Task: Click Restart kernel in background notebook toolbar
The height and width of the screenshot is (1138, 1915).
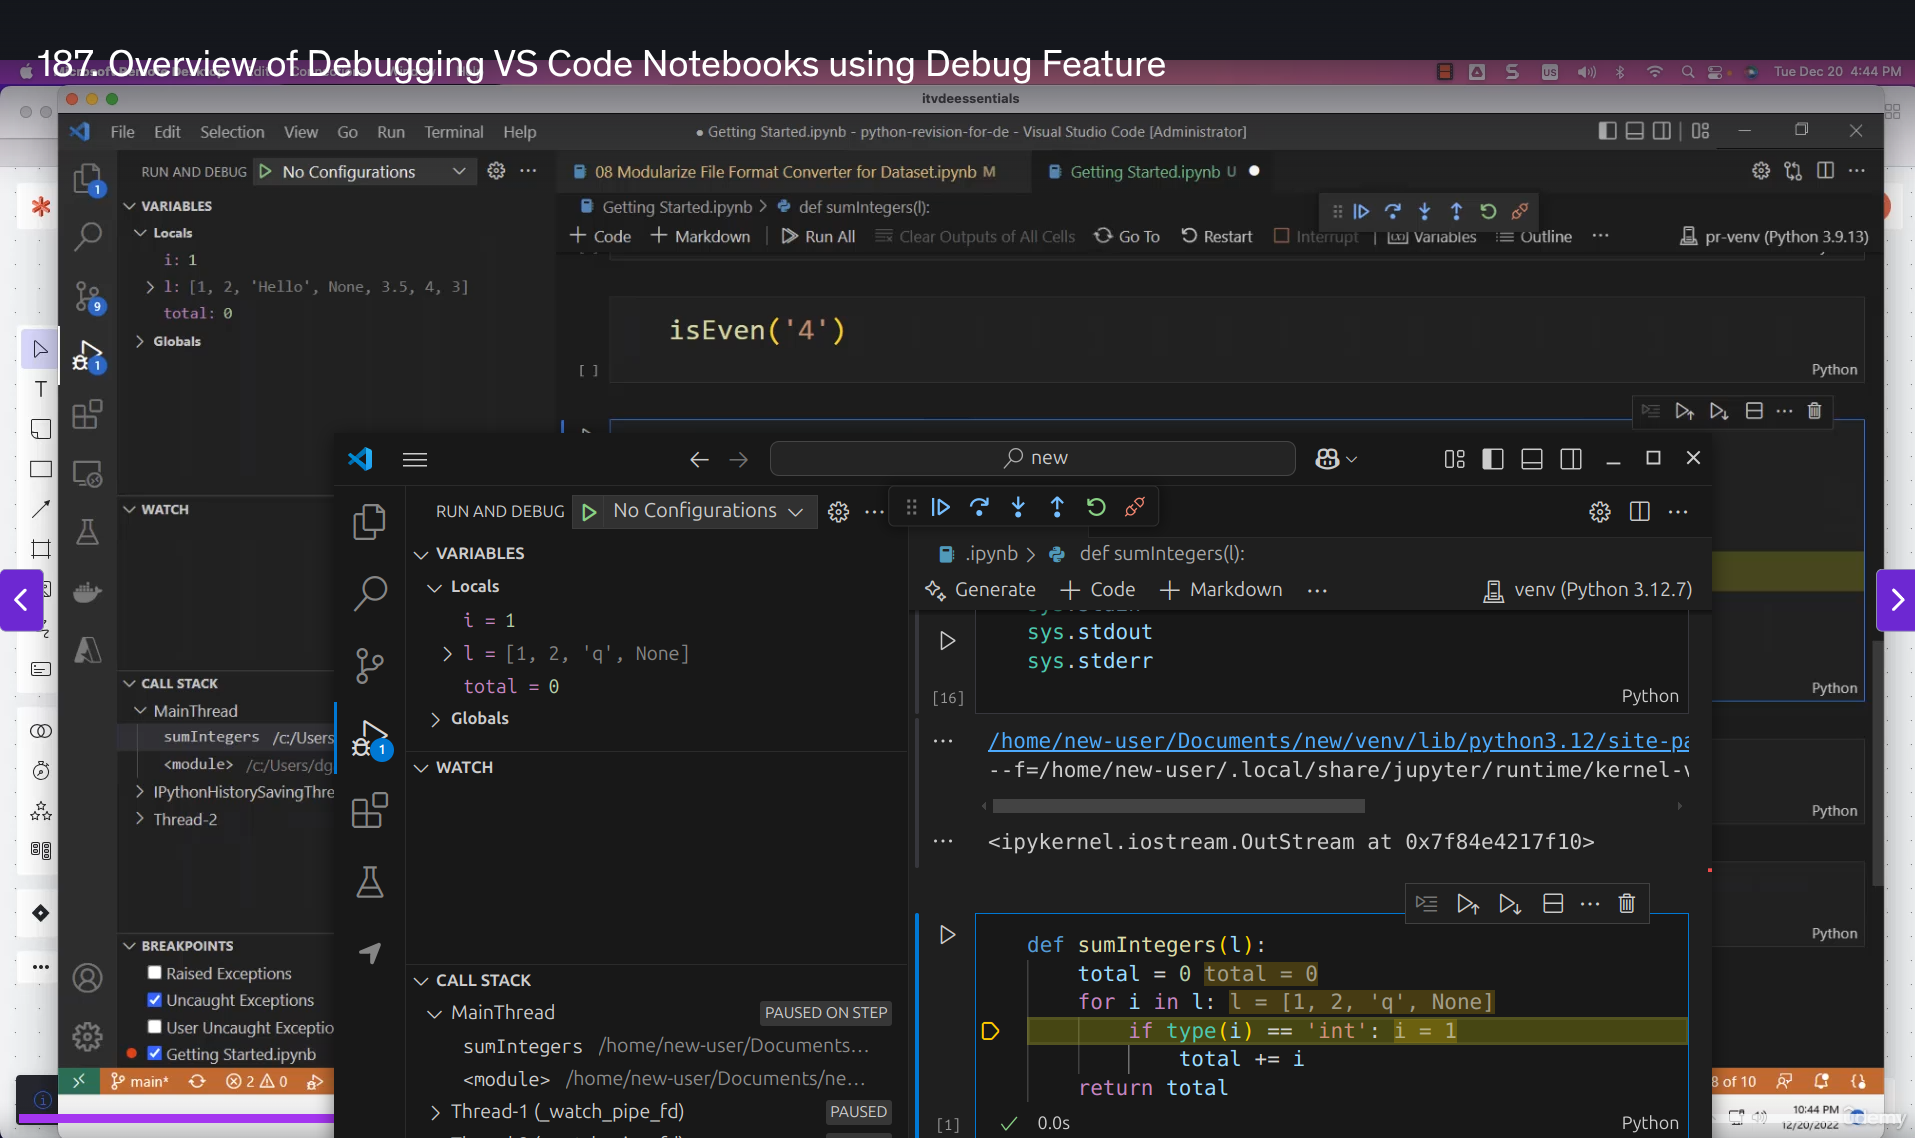Action: 1216,237
